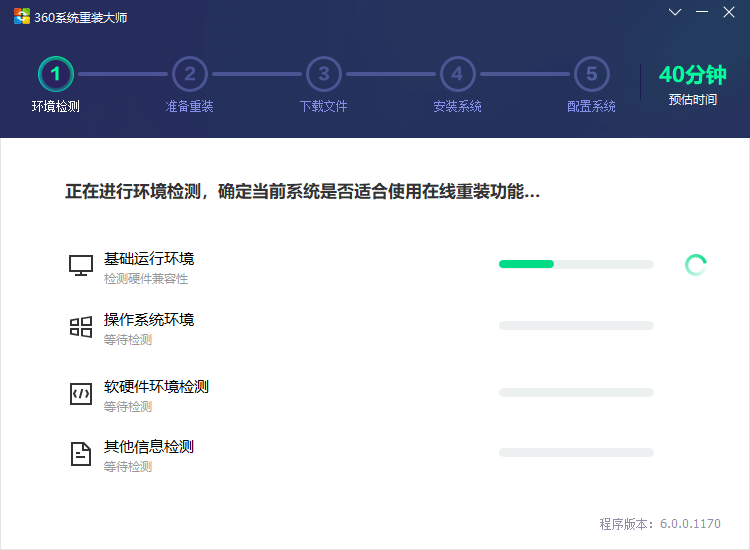750x550 pixels.
Task: Click the 其他信息检测 progress bar
Action: tap(576, 452)
